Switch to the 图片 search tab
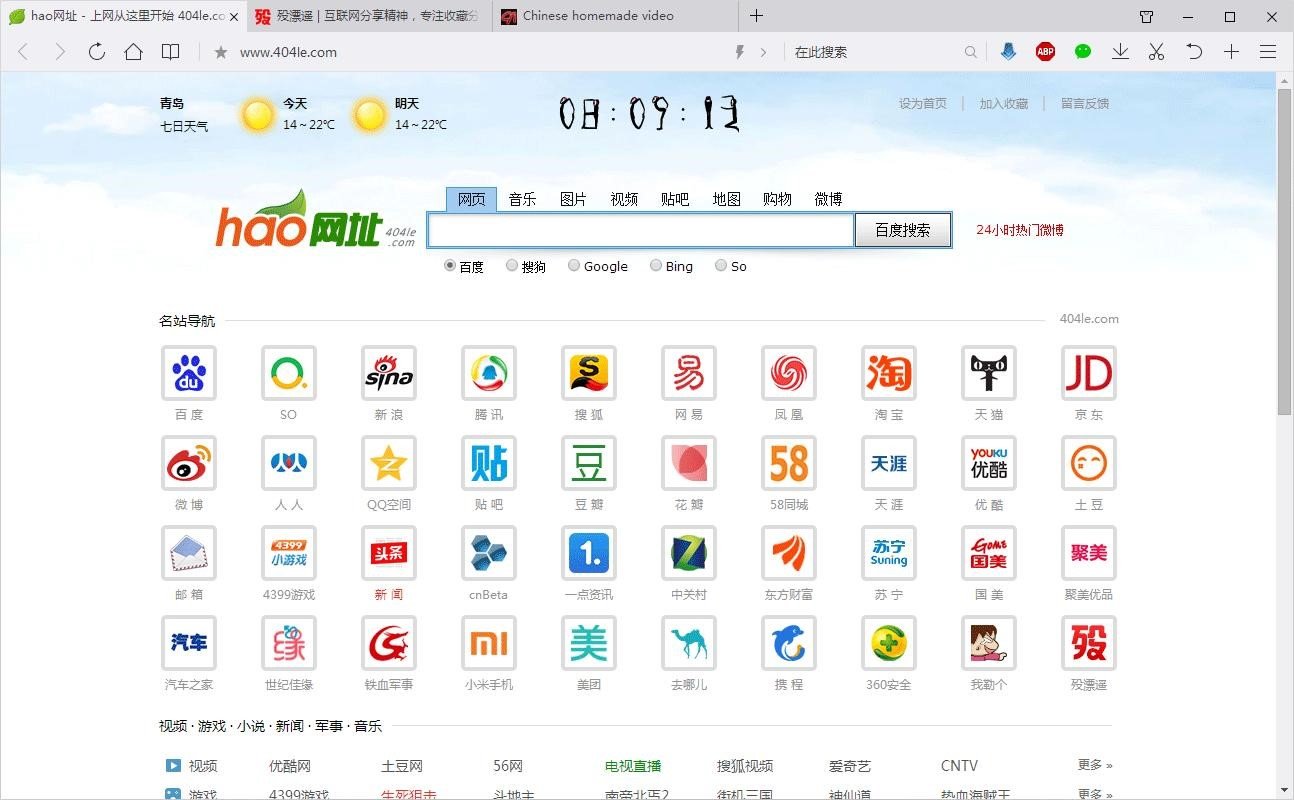The image size is (1294, 800). tap(573, 198)
